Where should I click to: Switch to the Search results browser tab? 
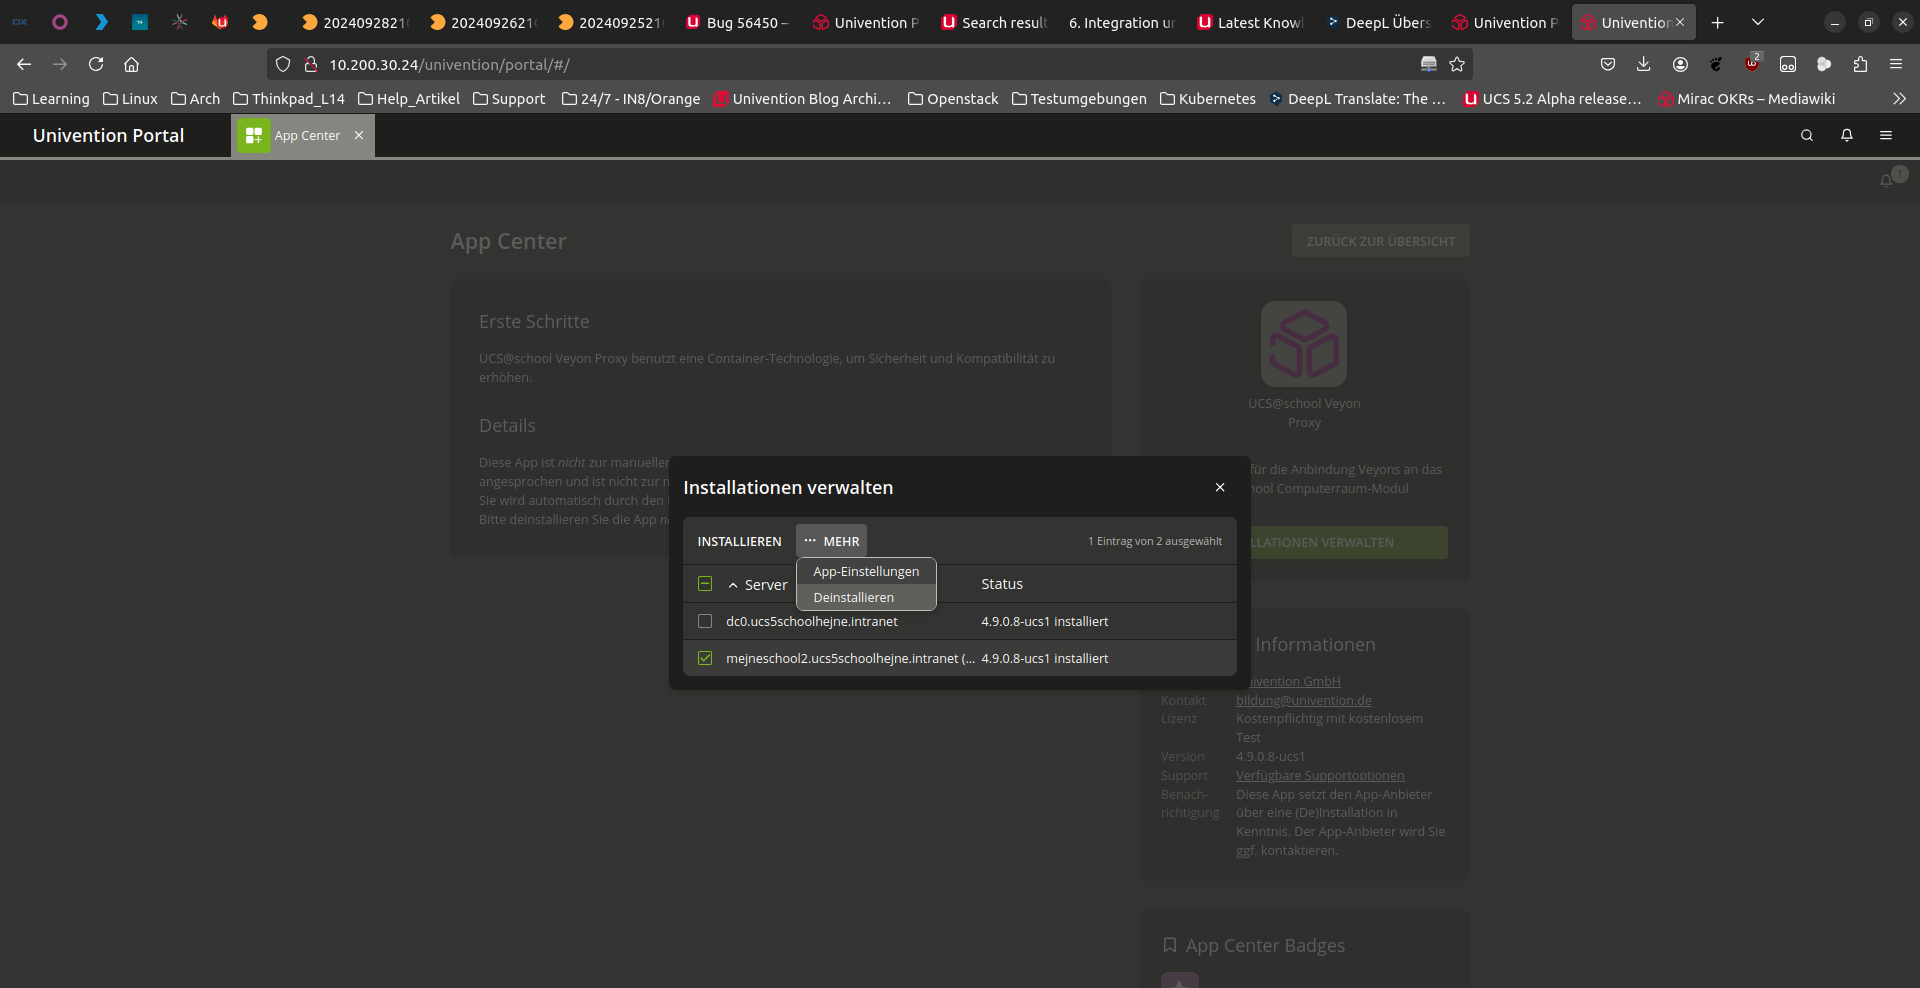[995, 22]
